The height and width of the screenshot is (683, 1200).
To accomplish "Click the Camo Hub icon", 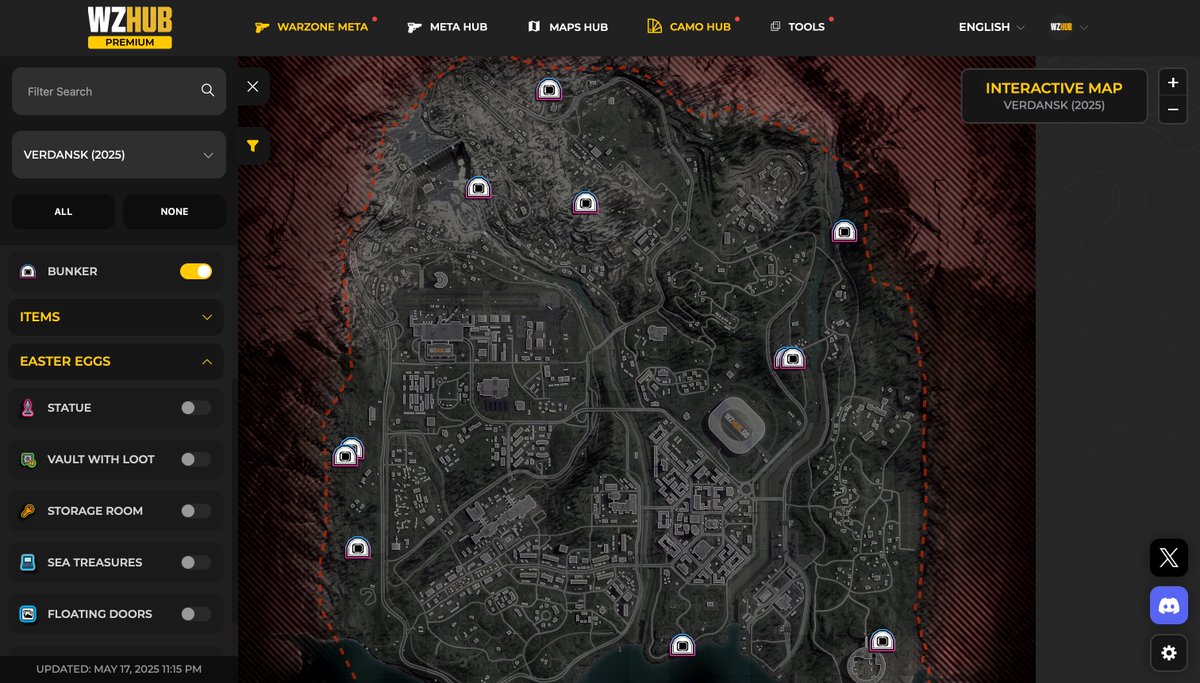I will (655, 27).
